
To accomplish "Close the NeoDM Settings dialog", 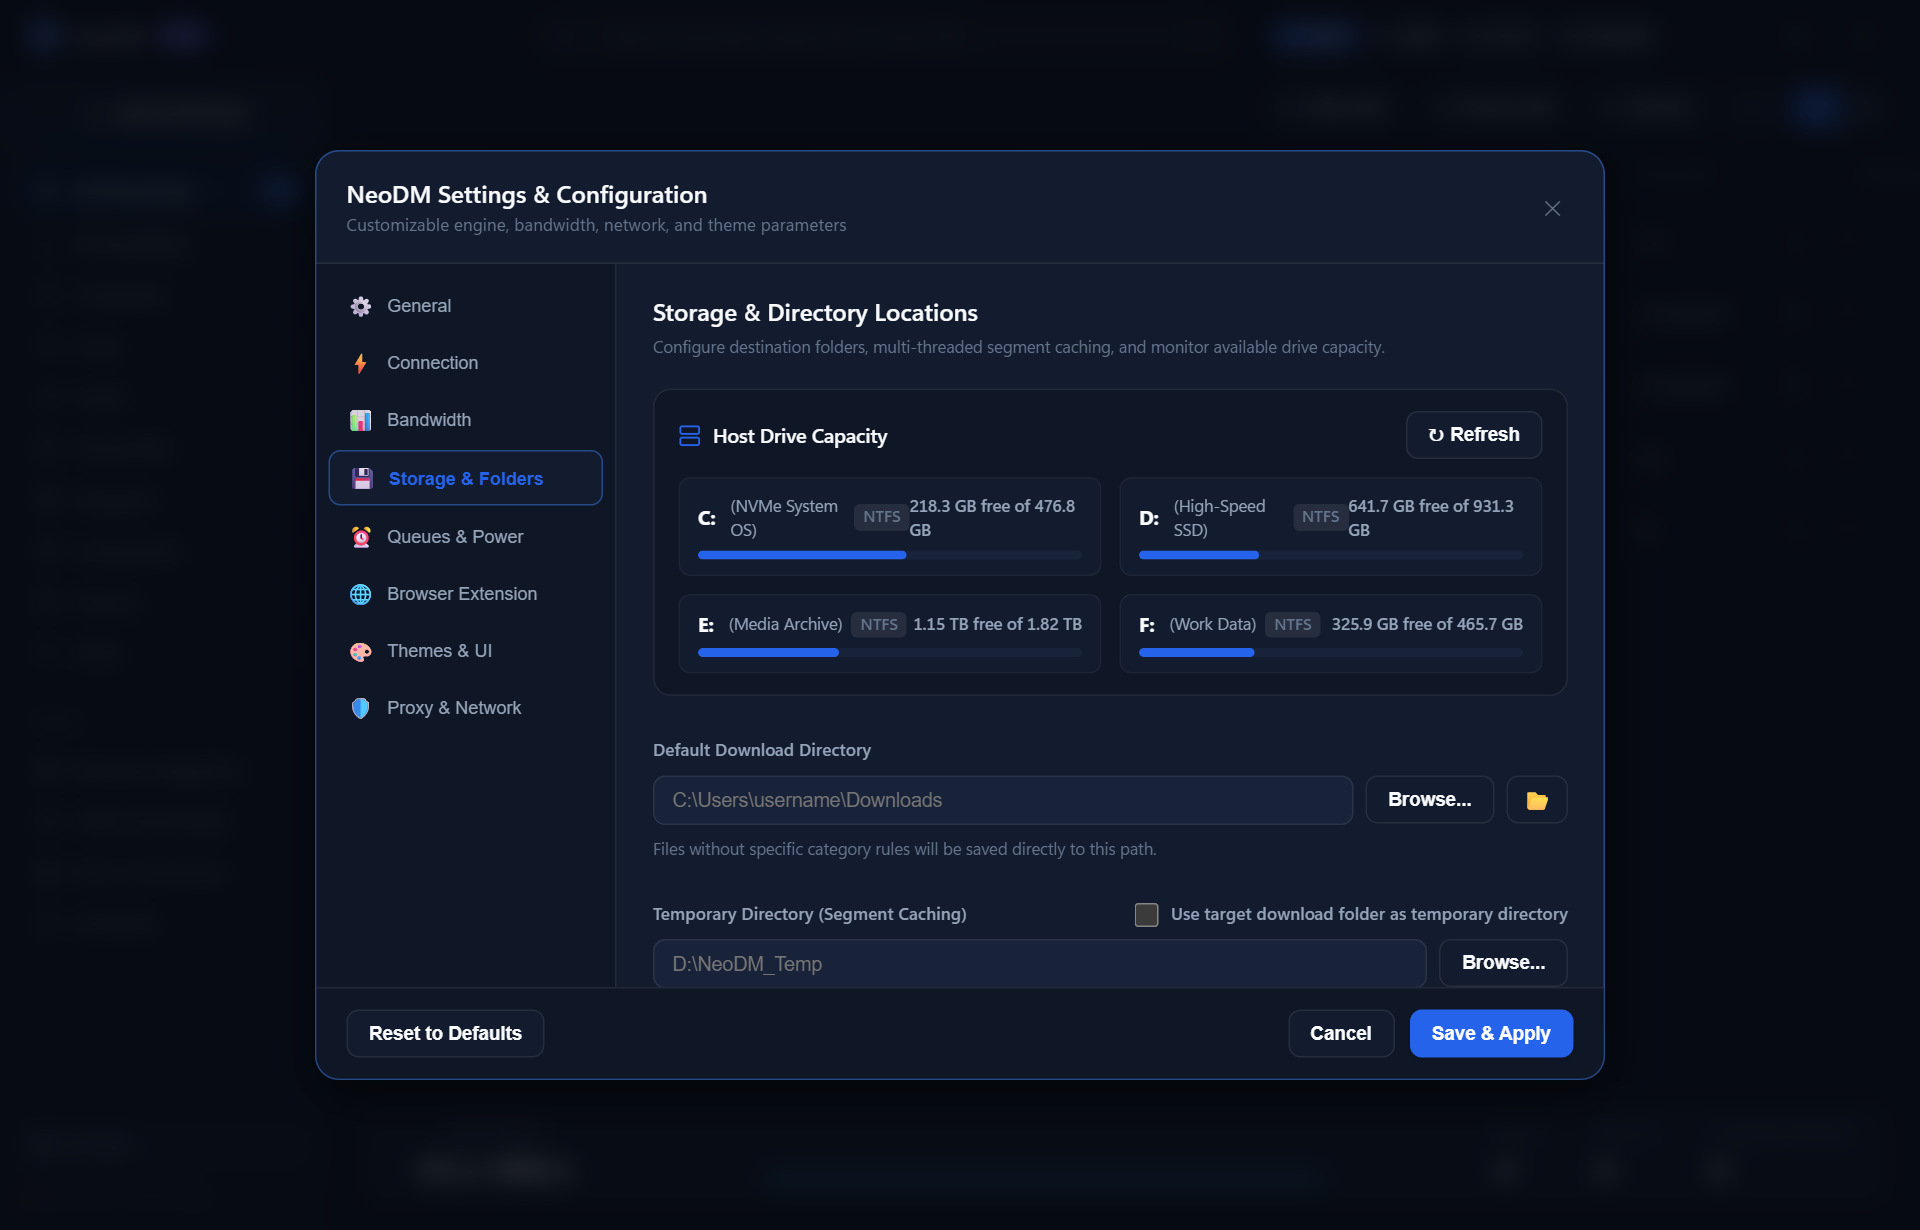I will (1552, 208).
